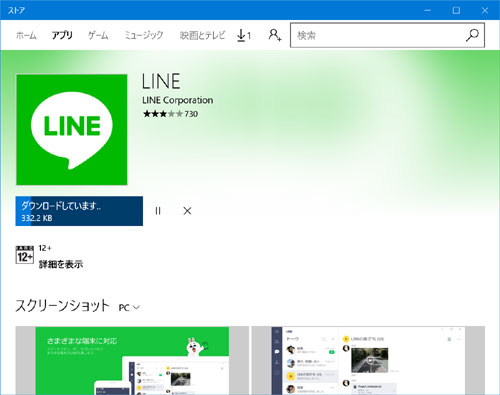The height and width of the screenshot is (395, 500).
Task: Click the 730 ratings count
Action: [x=191, y=114]
